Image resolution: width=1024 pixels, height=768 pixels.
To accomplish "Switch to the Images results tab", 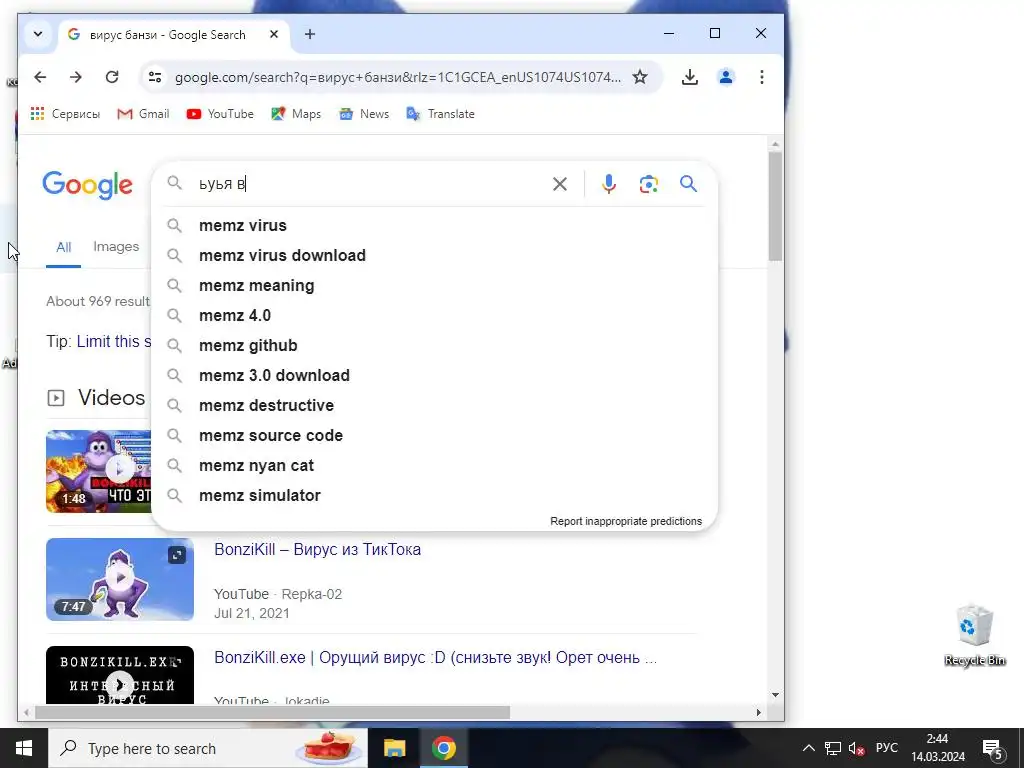I will 116,247.
